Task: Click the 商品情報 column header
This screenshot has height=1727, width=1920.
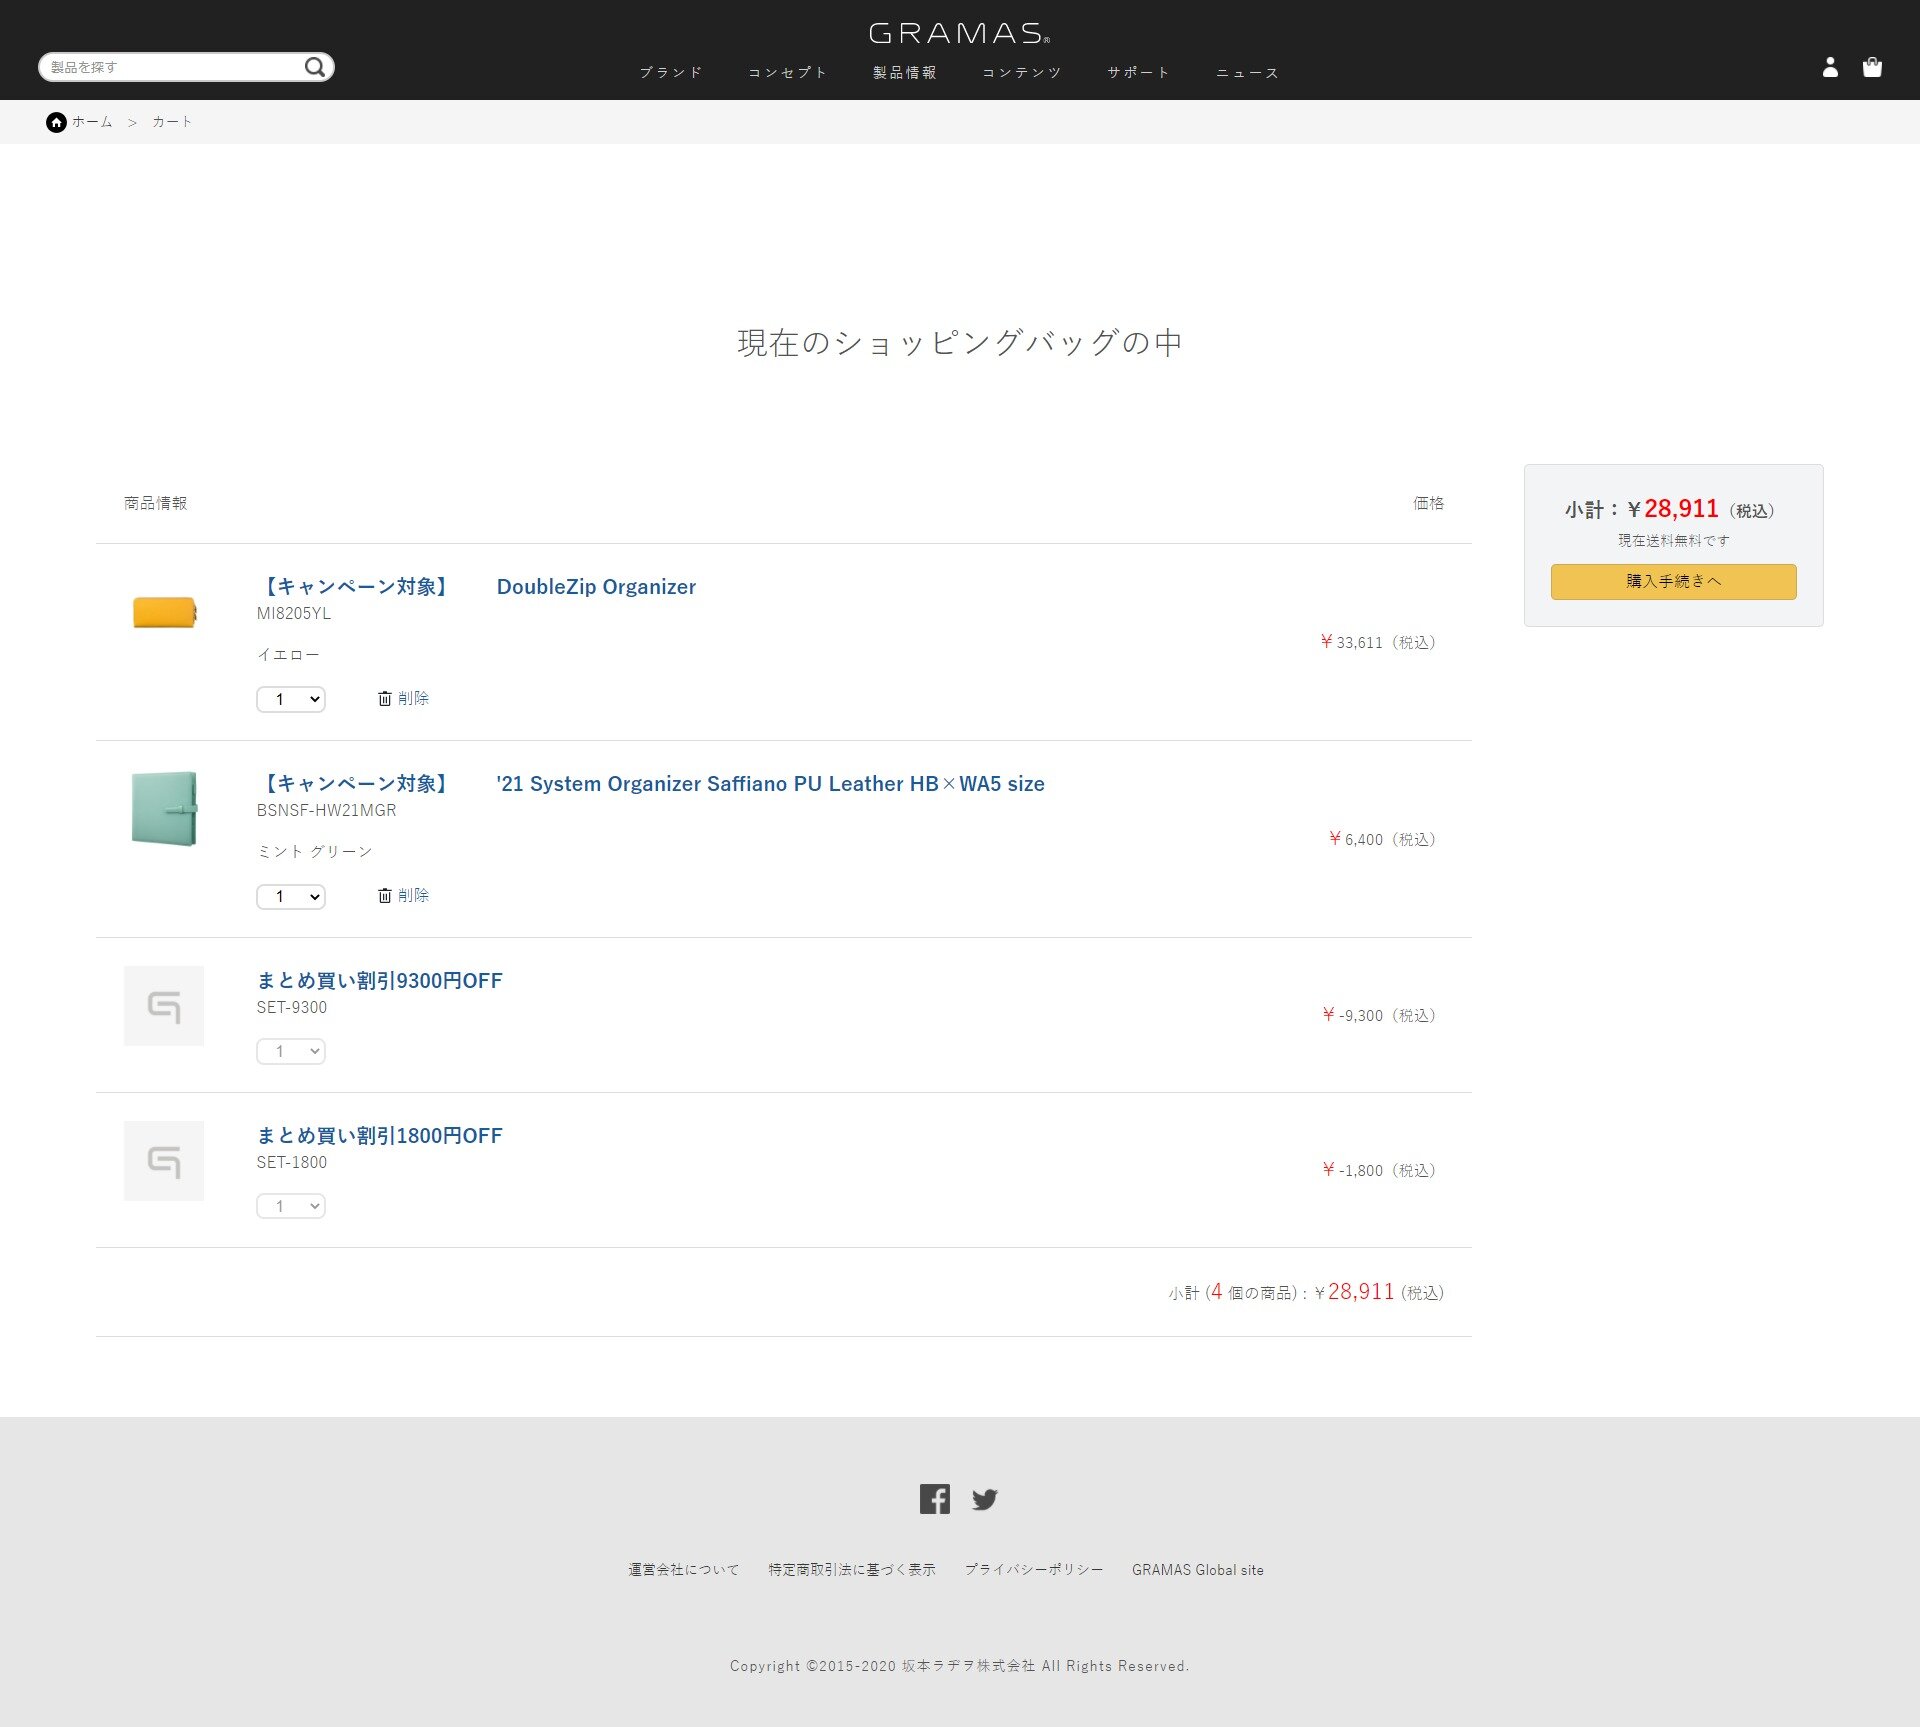Action: click(156, 503)
